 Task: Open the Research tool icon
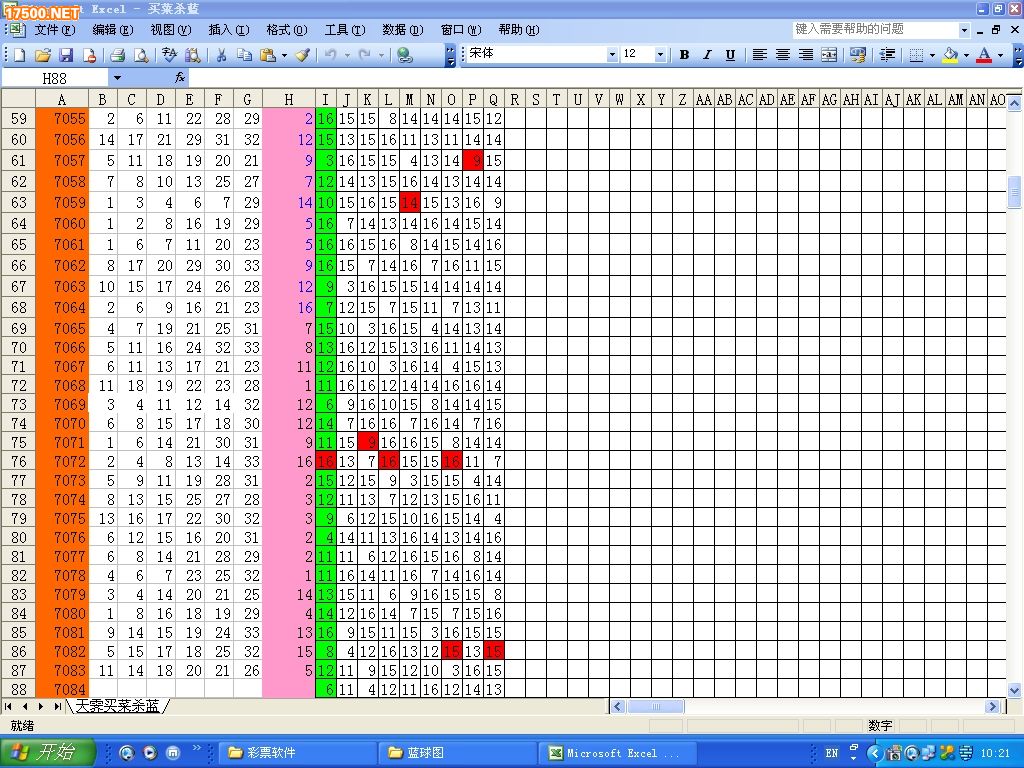(193, 56)
